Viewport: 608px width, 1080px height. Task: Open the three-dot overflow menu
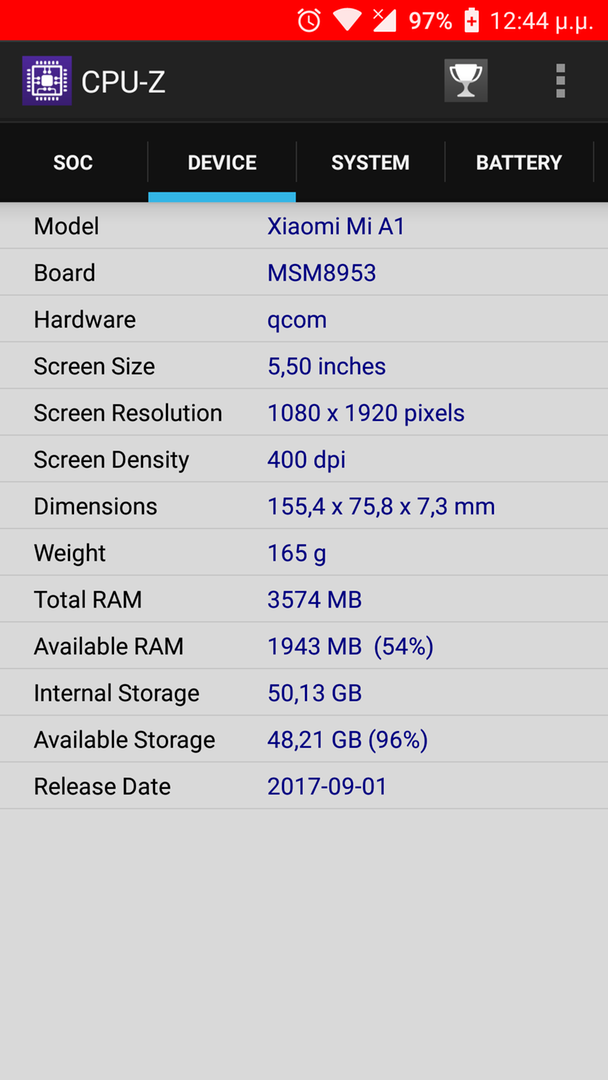(560, 81)
